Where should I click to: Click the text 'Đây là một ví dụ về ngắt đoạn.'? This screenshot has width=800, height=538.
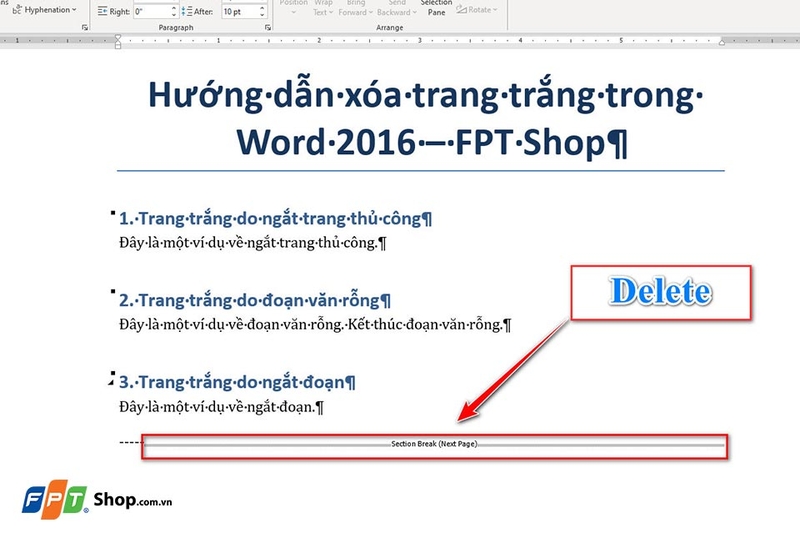(221, 407)
